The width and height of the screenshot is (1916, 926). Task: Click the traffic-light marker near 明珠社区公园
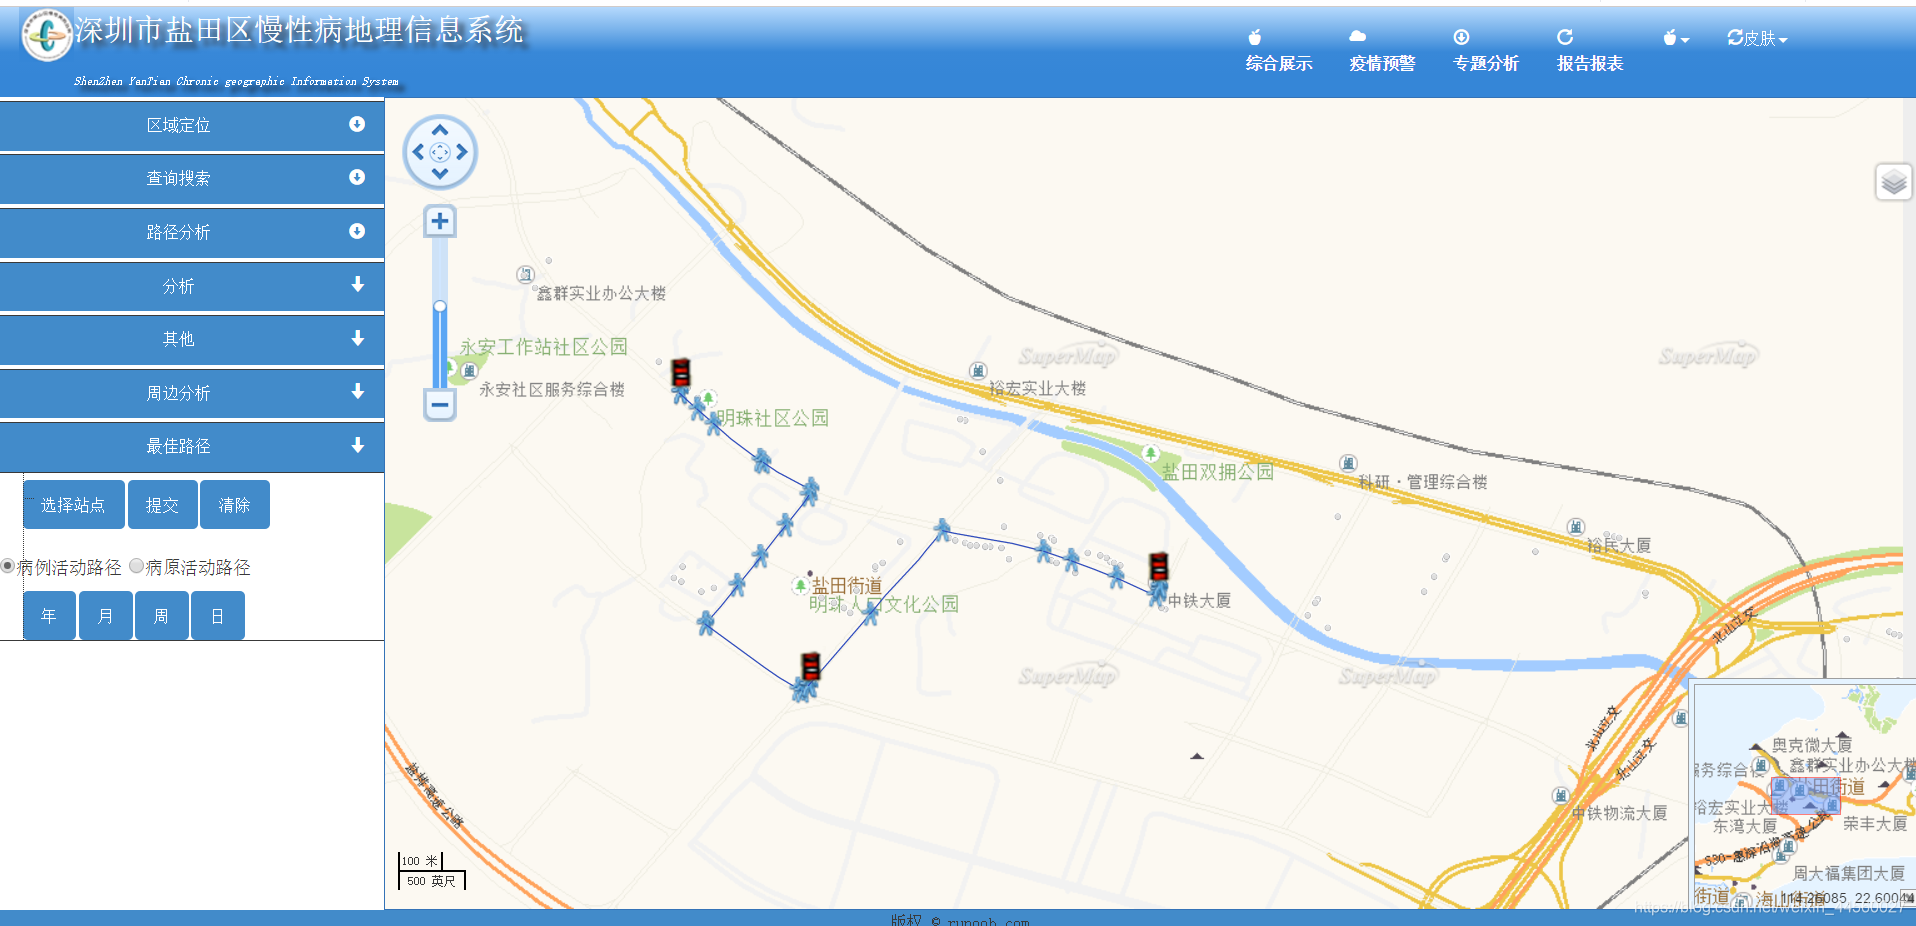coord(681,372)
